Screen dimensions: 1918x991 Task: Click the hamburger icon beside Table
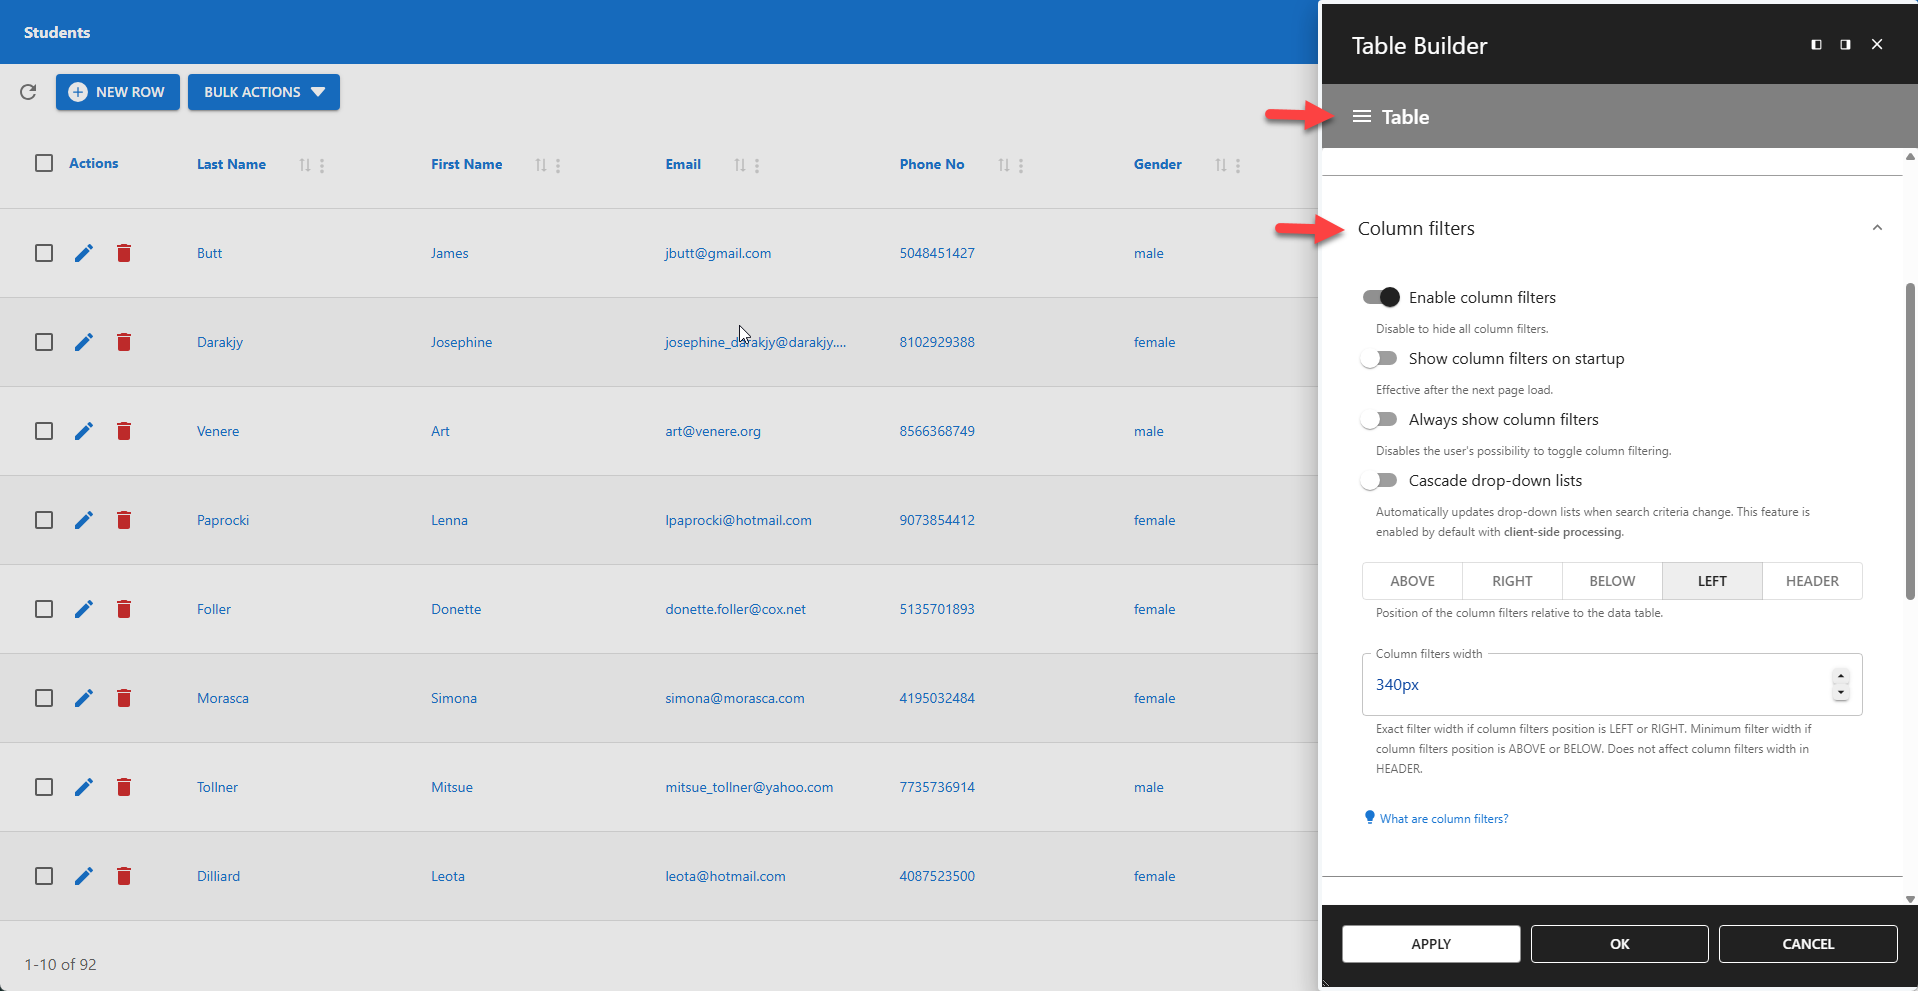pos(1361,116)
